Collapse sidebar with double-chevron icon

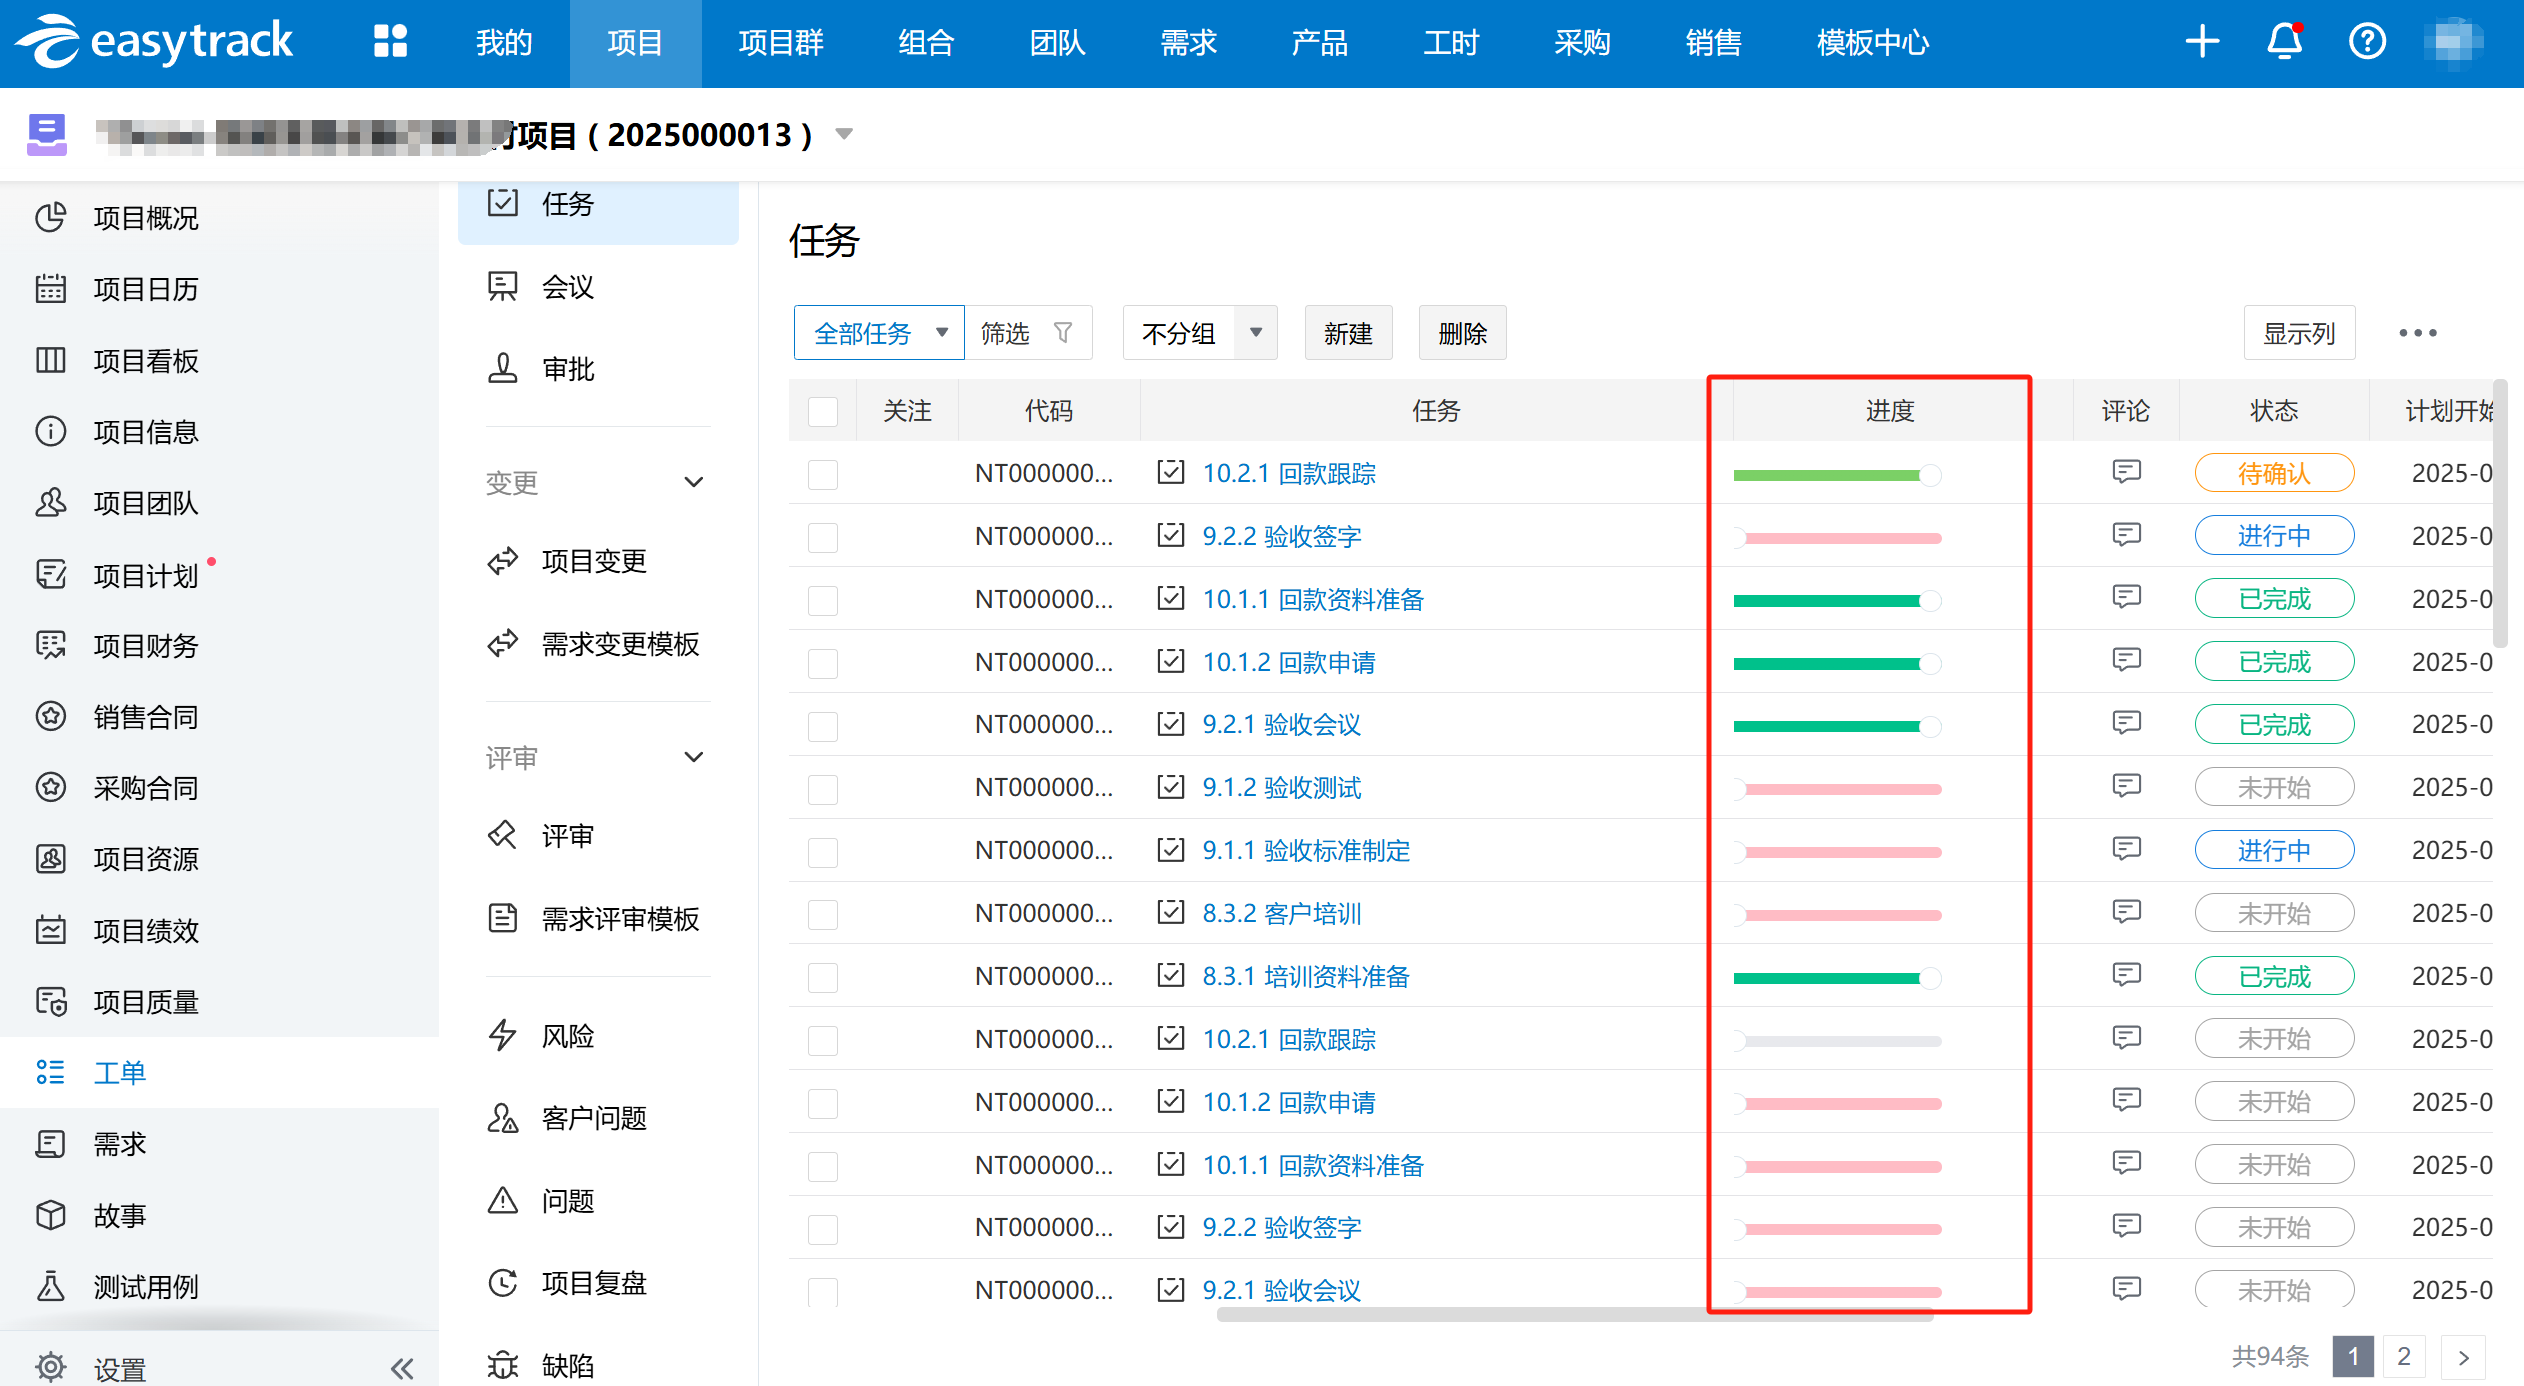click(402, 1368)
